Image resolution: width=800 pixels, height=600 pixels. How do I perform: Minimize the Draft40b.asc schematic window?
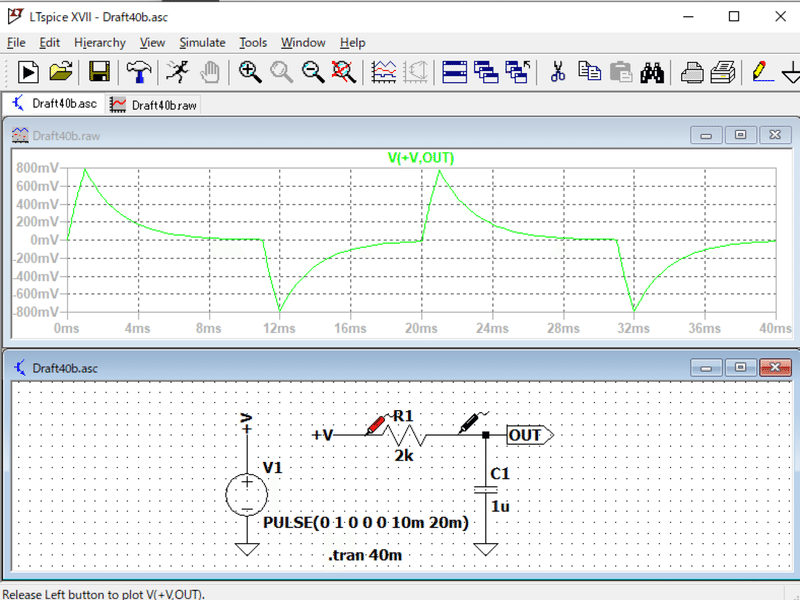coord(706,367)
